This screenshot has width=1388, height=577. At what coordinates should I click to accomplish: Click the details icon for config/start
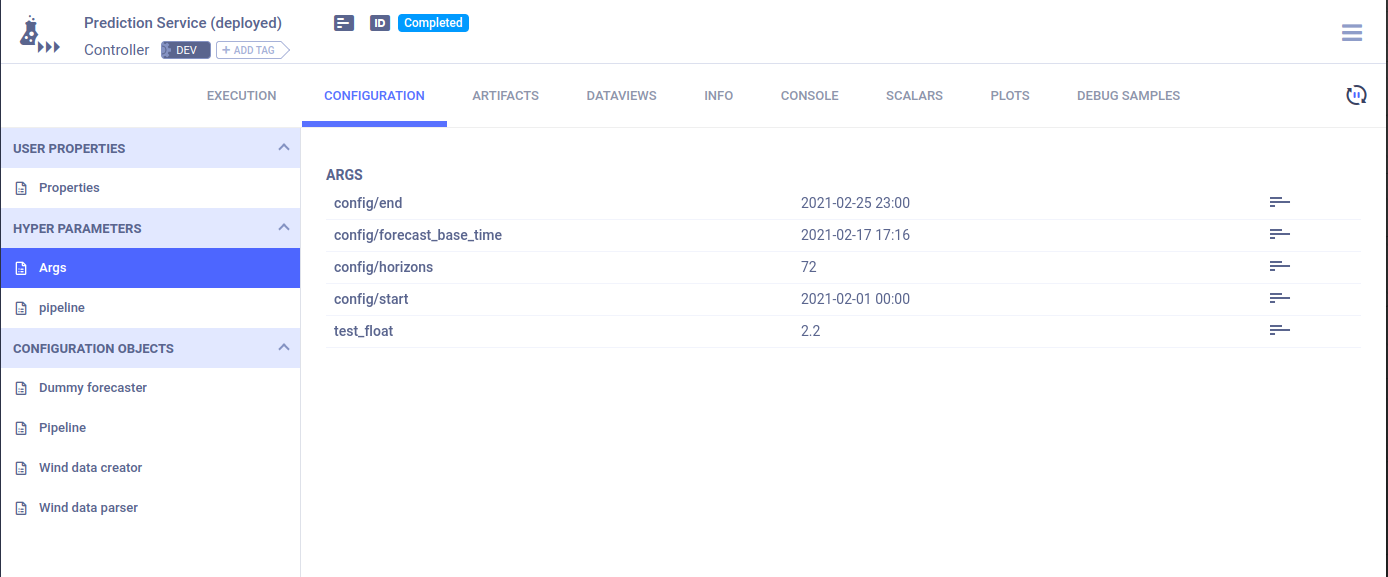(1279, 299)
